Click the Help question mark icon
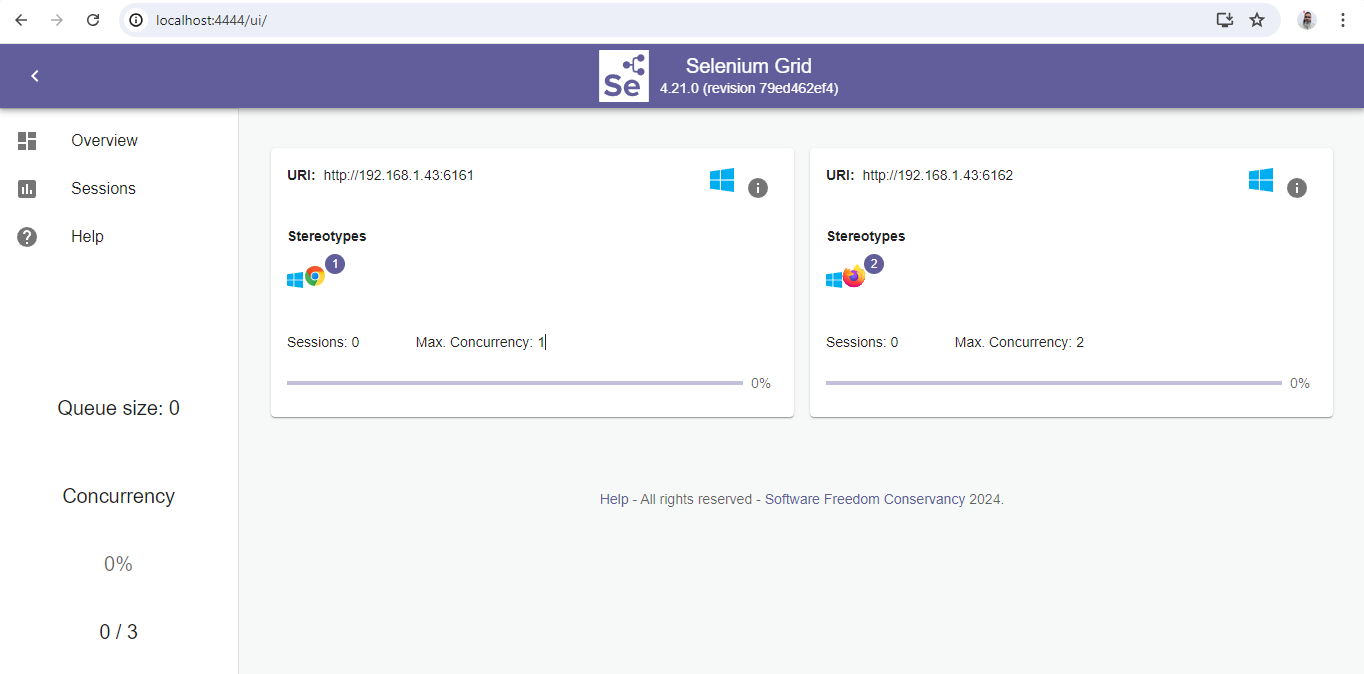 pyautogui.click(x=27, y=237)
